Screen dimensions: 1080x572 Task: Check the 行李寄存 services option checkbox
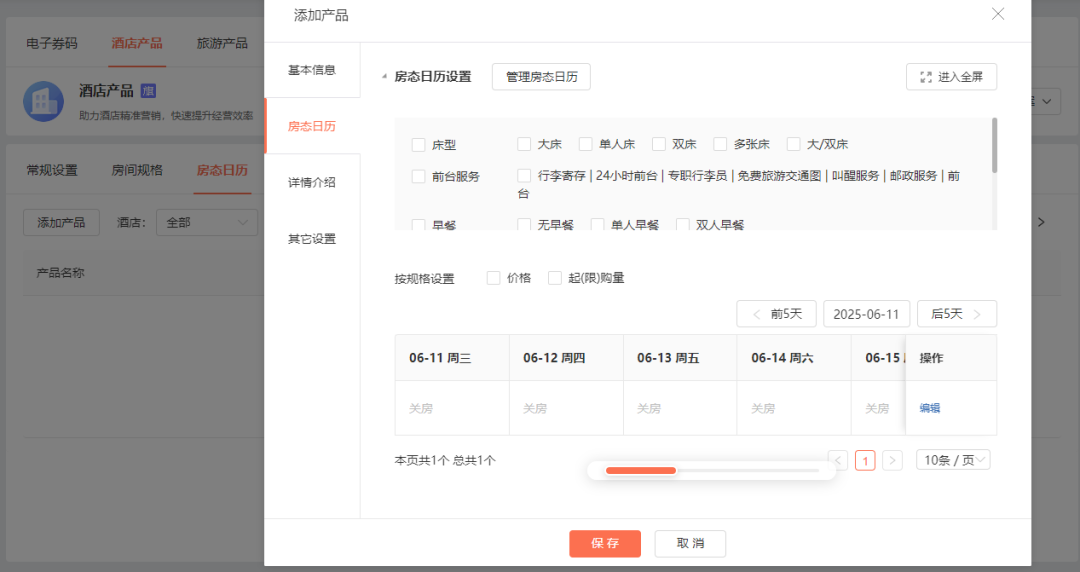[x=524, y=176]
